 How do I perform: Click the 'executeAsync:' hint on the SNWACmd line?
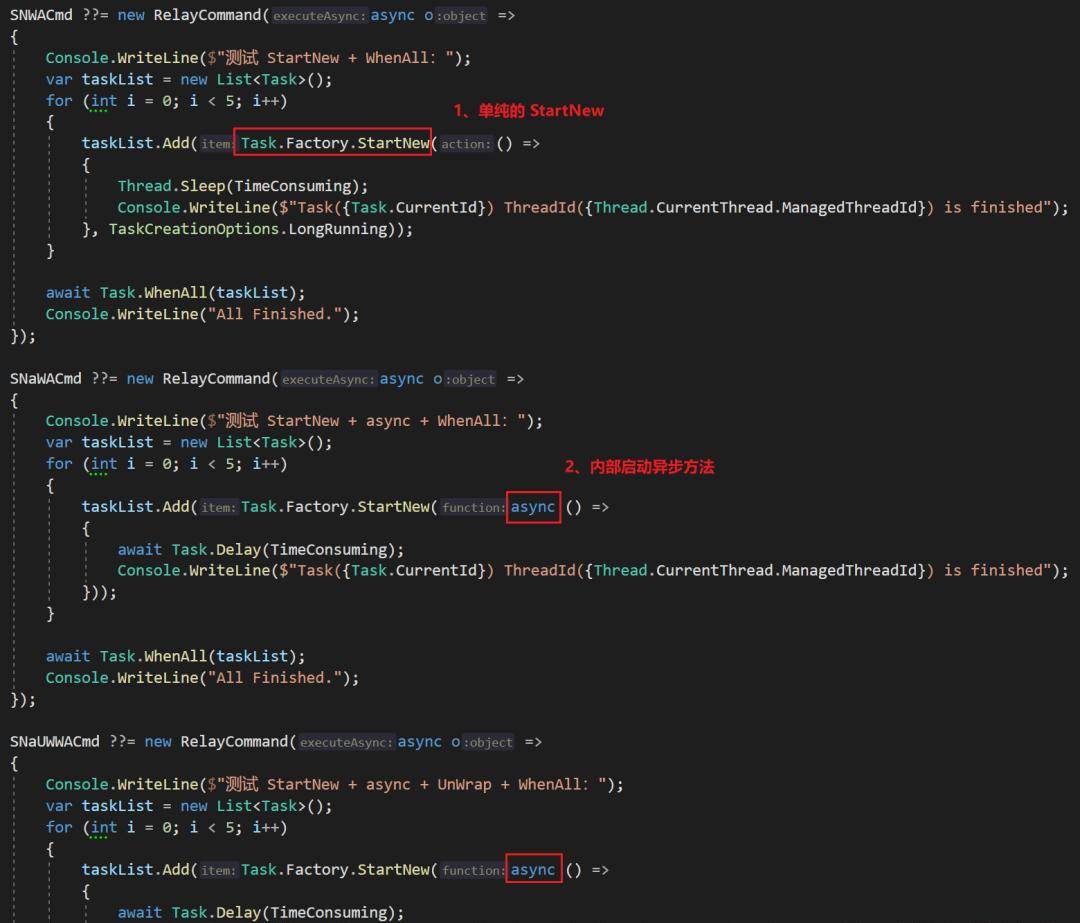pos(319,16)
